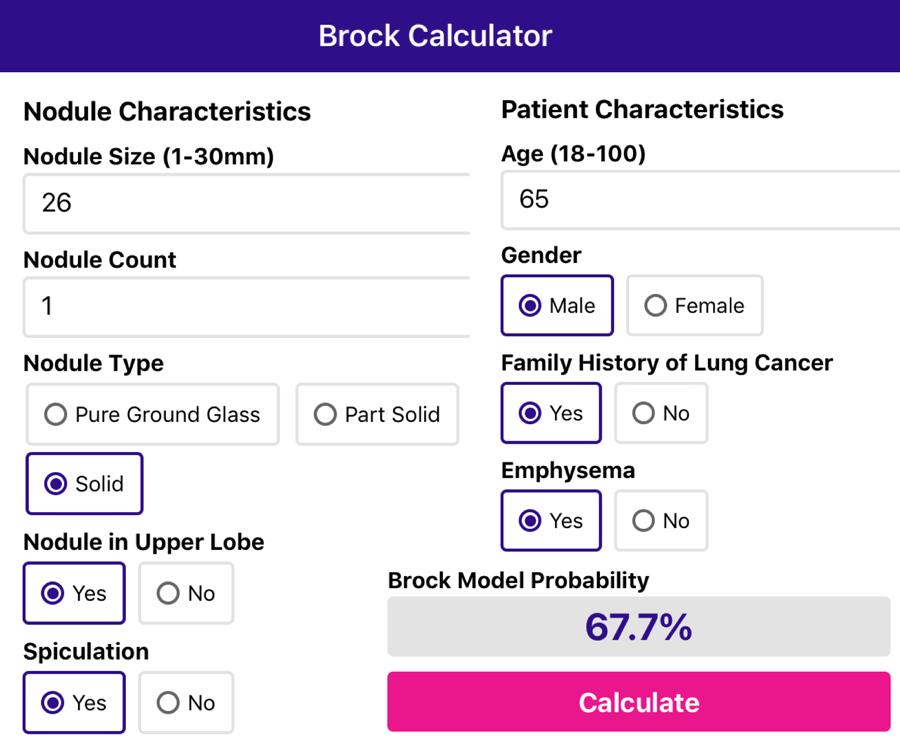This screenshot has width=900, height=737.
Task: Click the Brock Model Probability result box
Action: pos(638,627)
